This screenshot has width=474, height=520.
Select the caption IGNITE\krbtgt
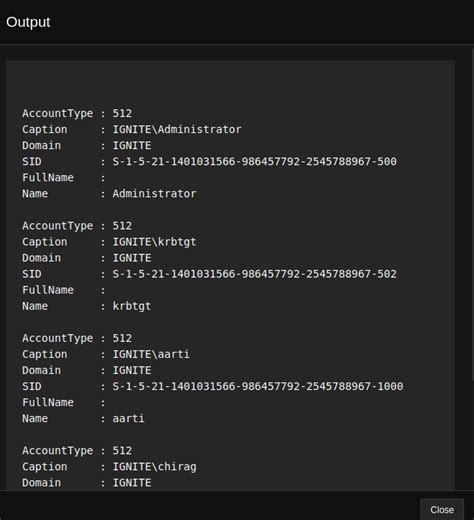click(154, 242)
